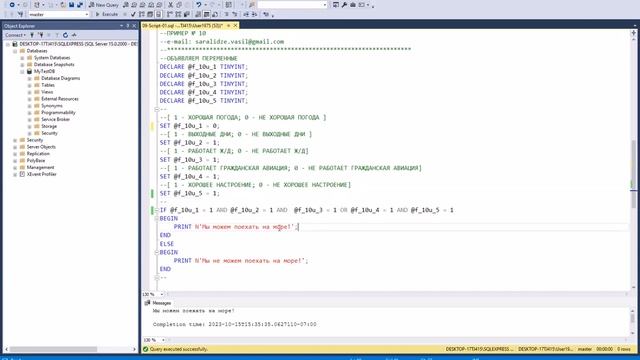Open the Object Explorer window position dropdown arrow
Viewport: 640px width, 360px height.
pyautogui.click(x=121, y=26)
